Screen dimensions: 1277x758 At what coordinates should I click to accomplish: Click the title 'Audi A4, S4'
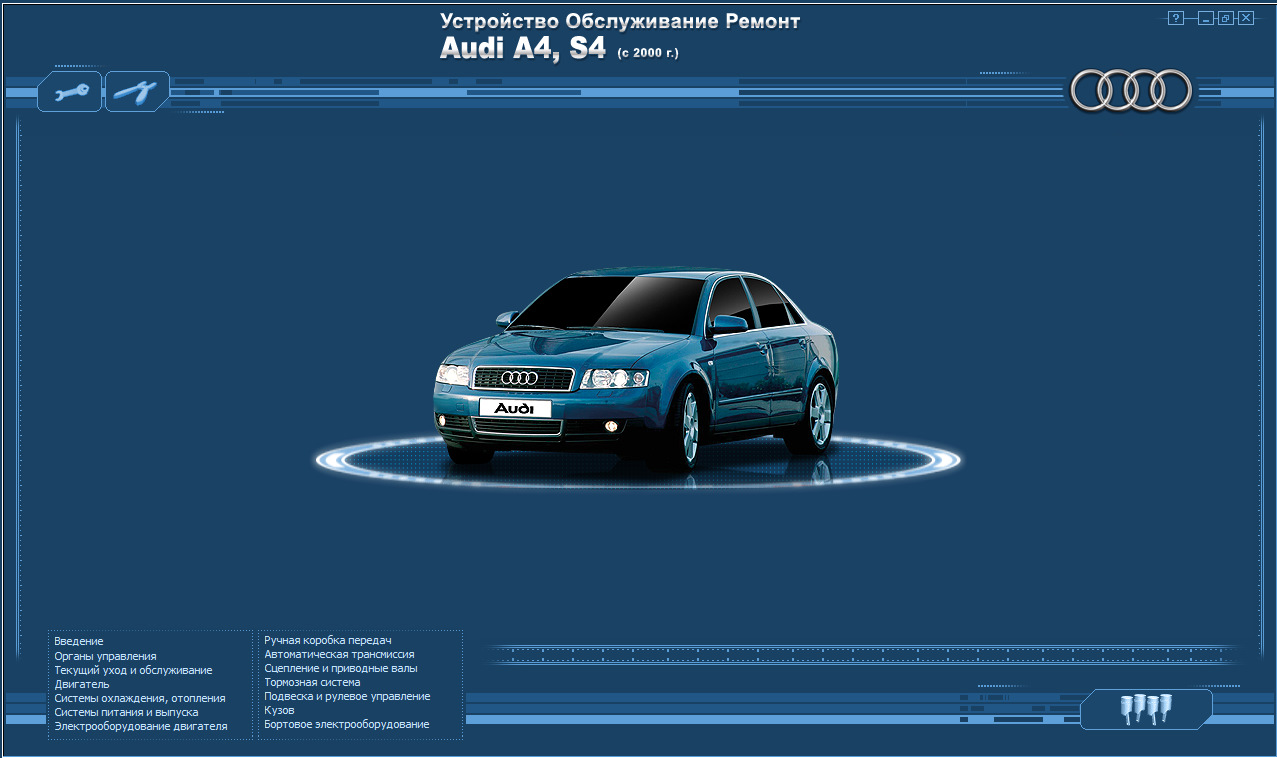tap(523, 49)
